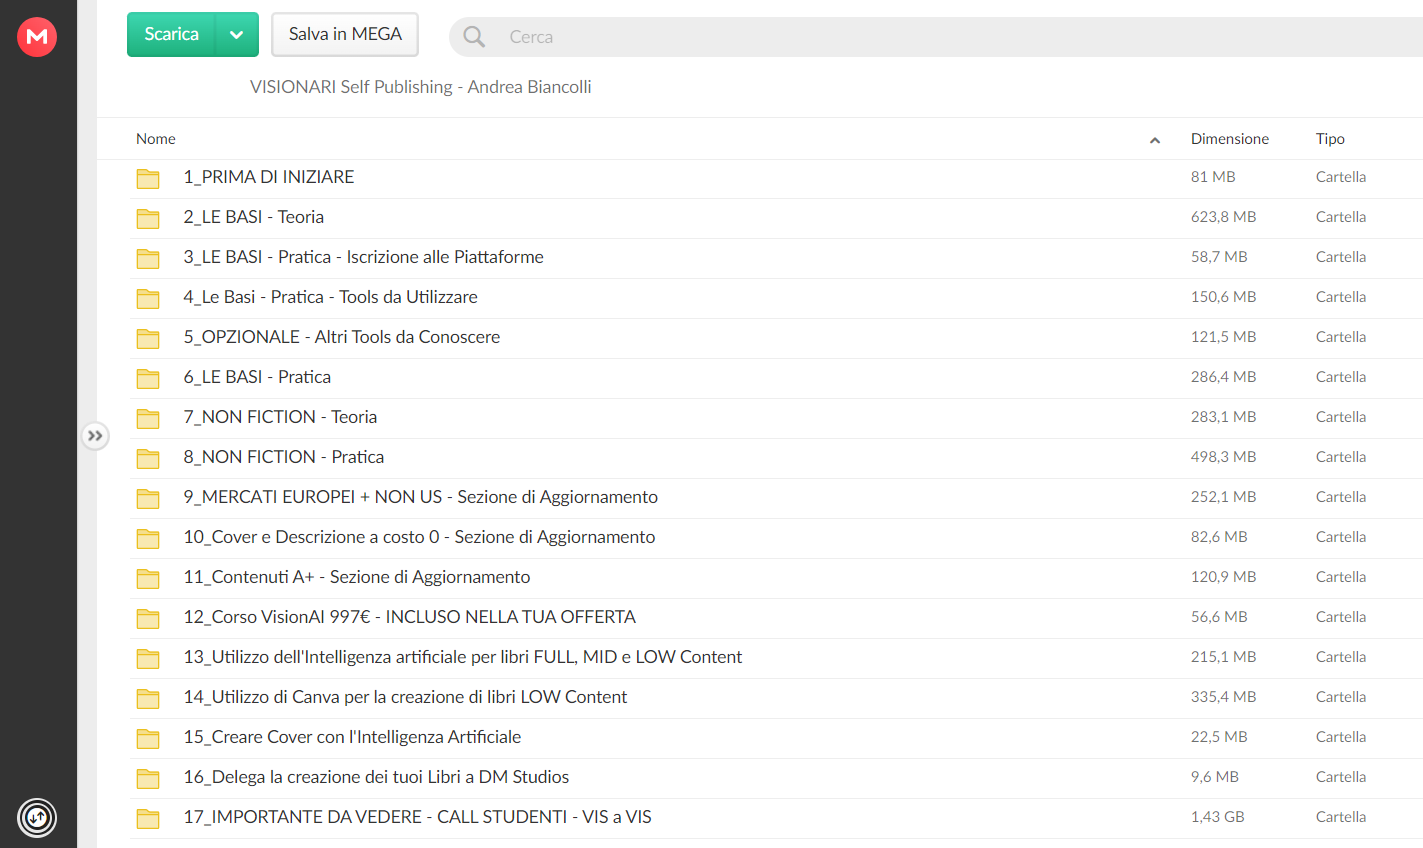Select folder icon of 7_NON FICTION - Teoria
Viewport: 1423px width, 848px height.
click(148, 418)
